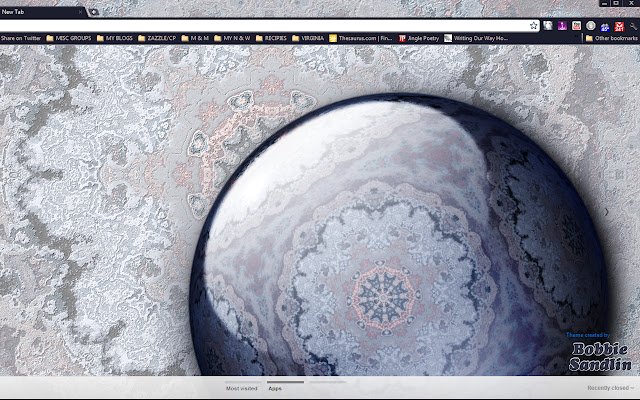Open the round gray badge extension icon

coord(591,26)
